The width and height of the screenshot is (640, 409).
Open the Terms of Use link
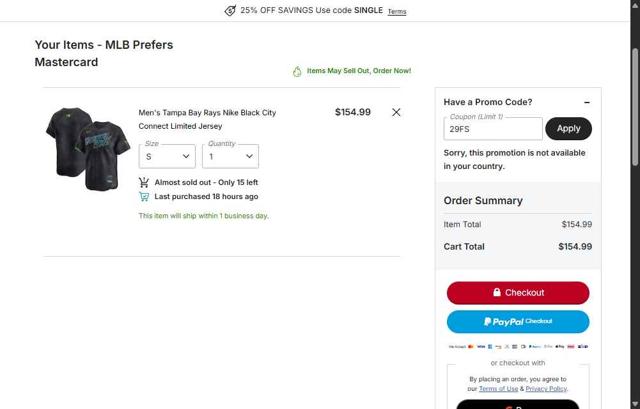pyautogui.click(x=498, y=388)
